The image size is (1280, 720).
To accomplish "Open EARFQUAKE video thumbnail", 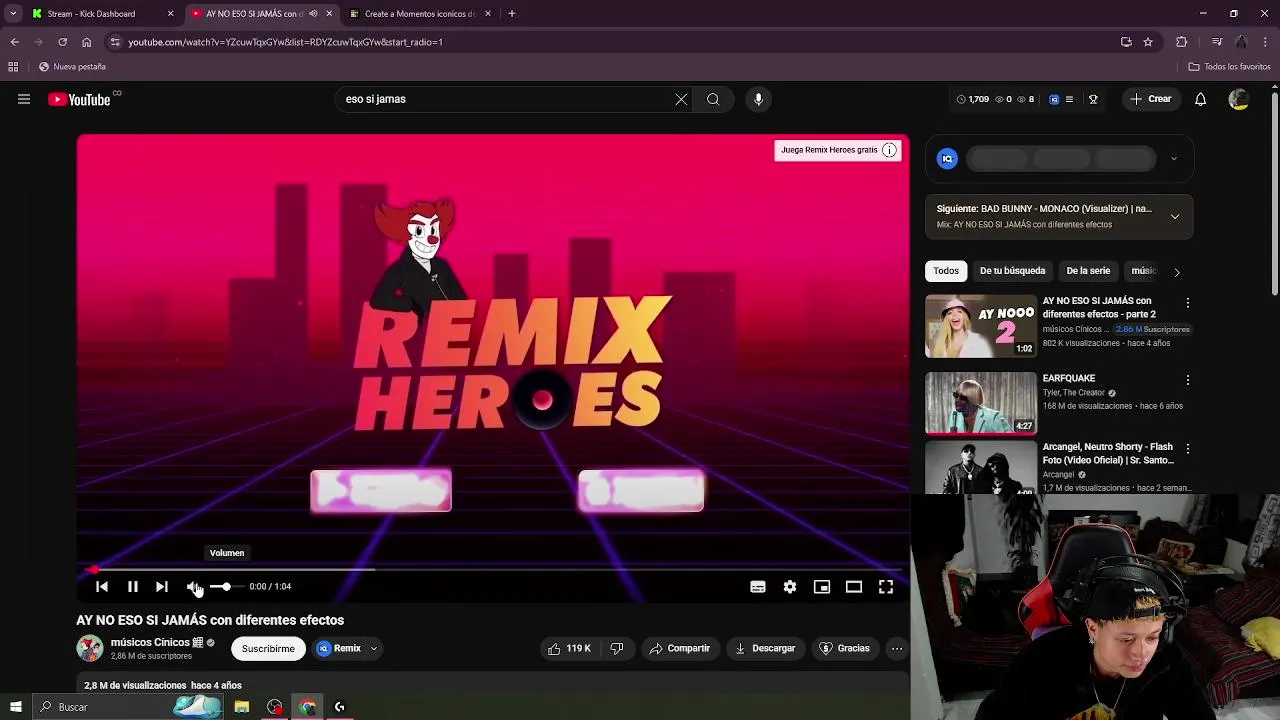I will pyautogui.click(x=981, y=403).
